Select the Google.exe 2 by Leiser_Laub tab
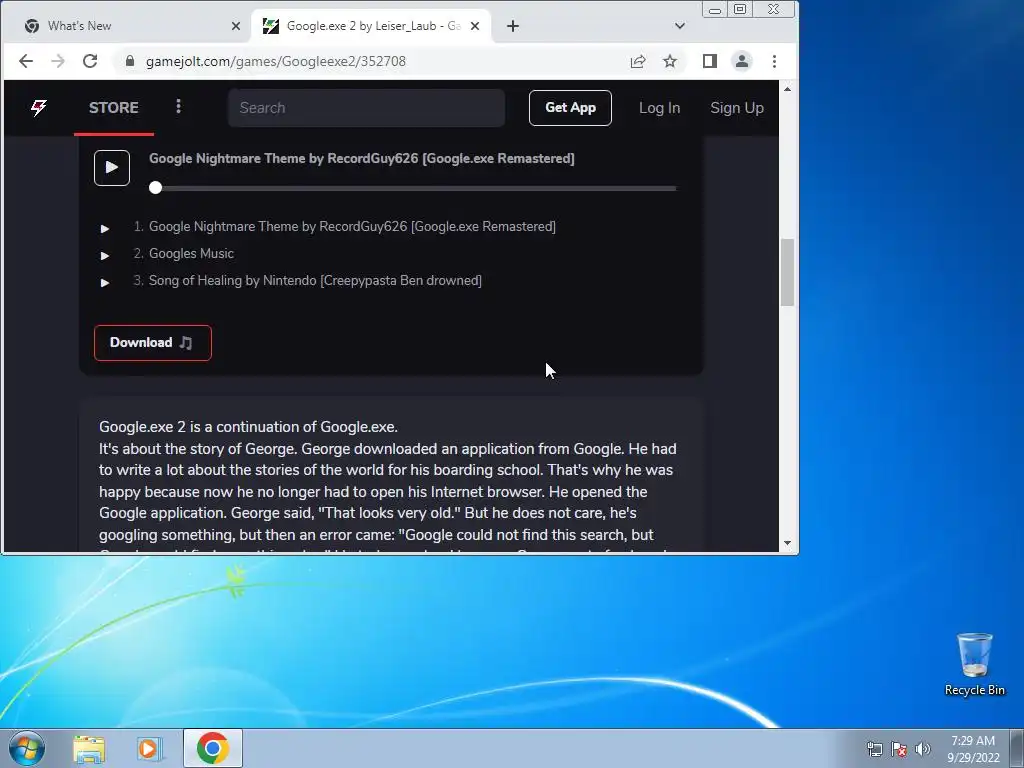Viewport: 1024px width, 768px height. click(371, 25)
